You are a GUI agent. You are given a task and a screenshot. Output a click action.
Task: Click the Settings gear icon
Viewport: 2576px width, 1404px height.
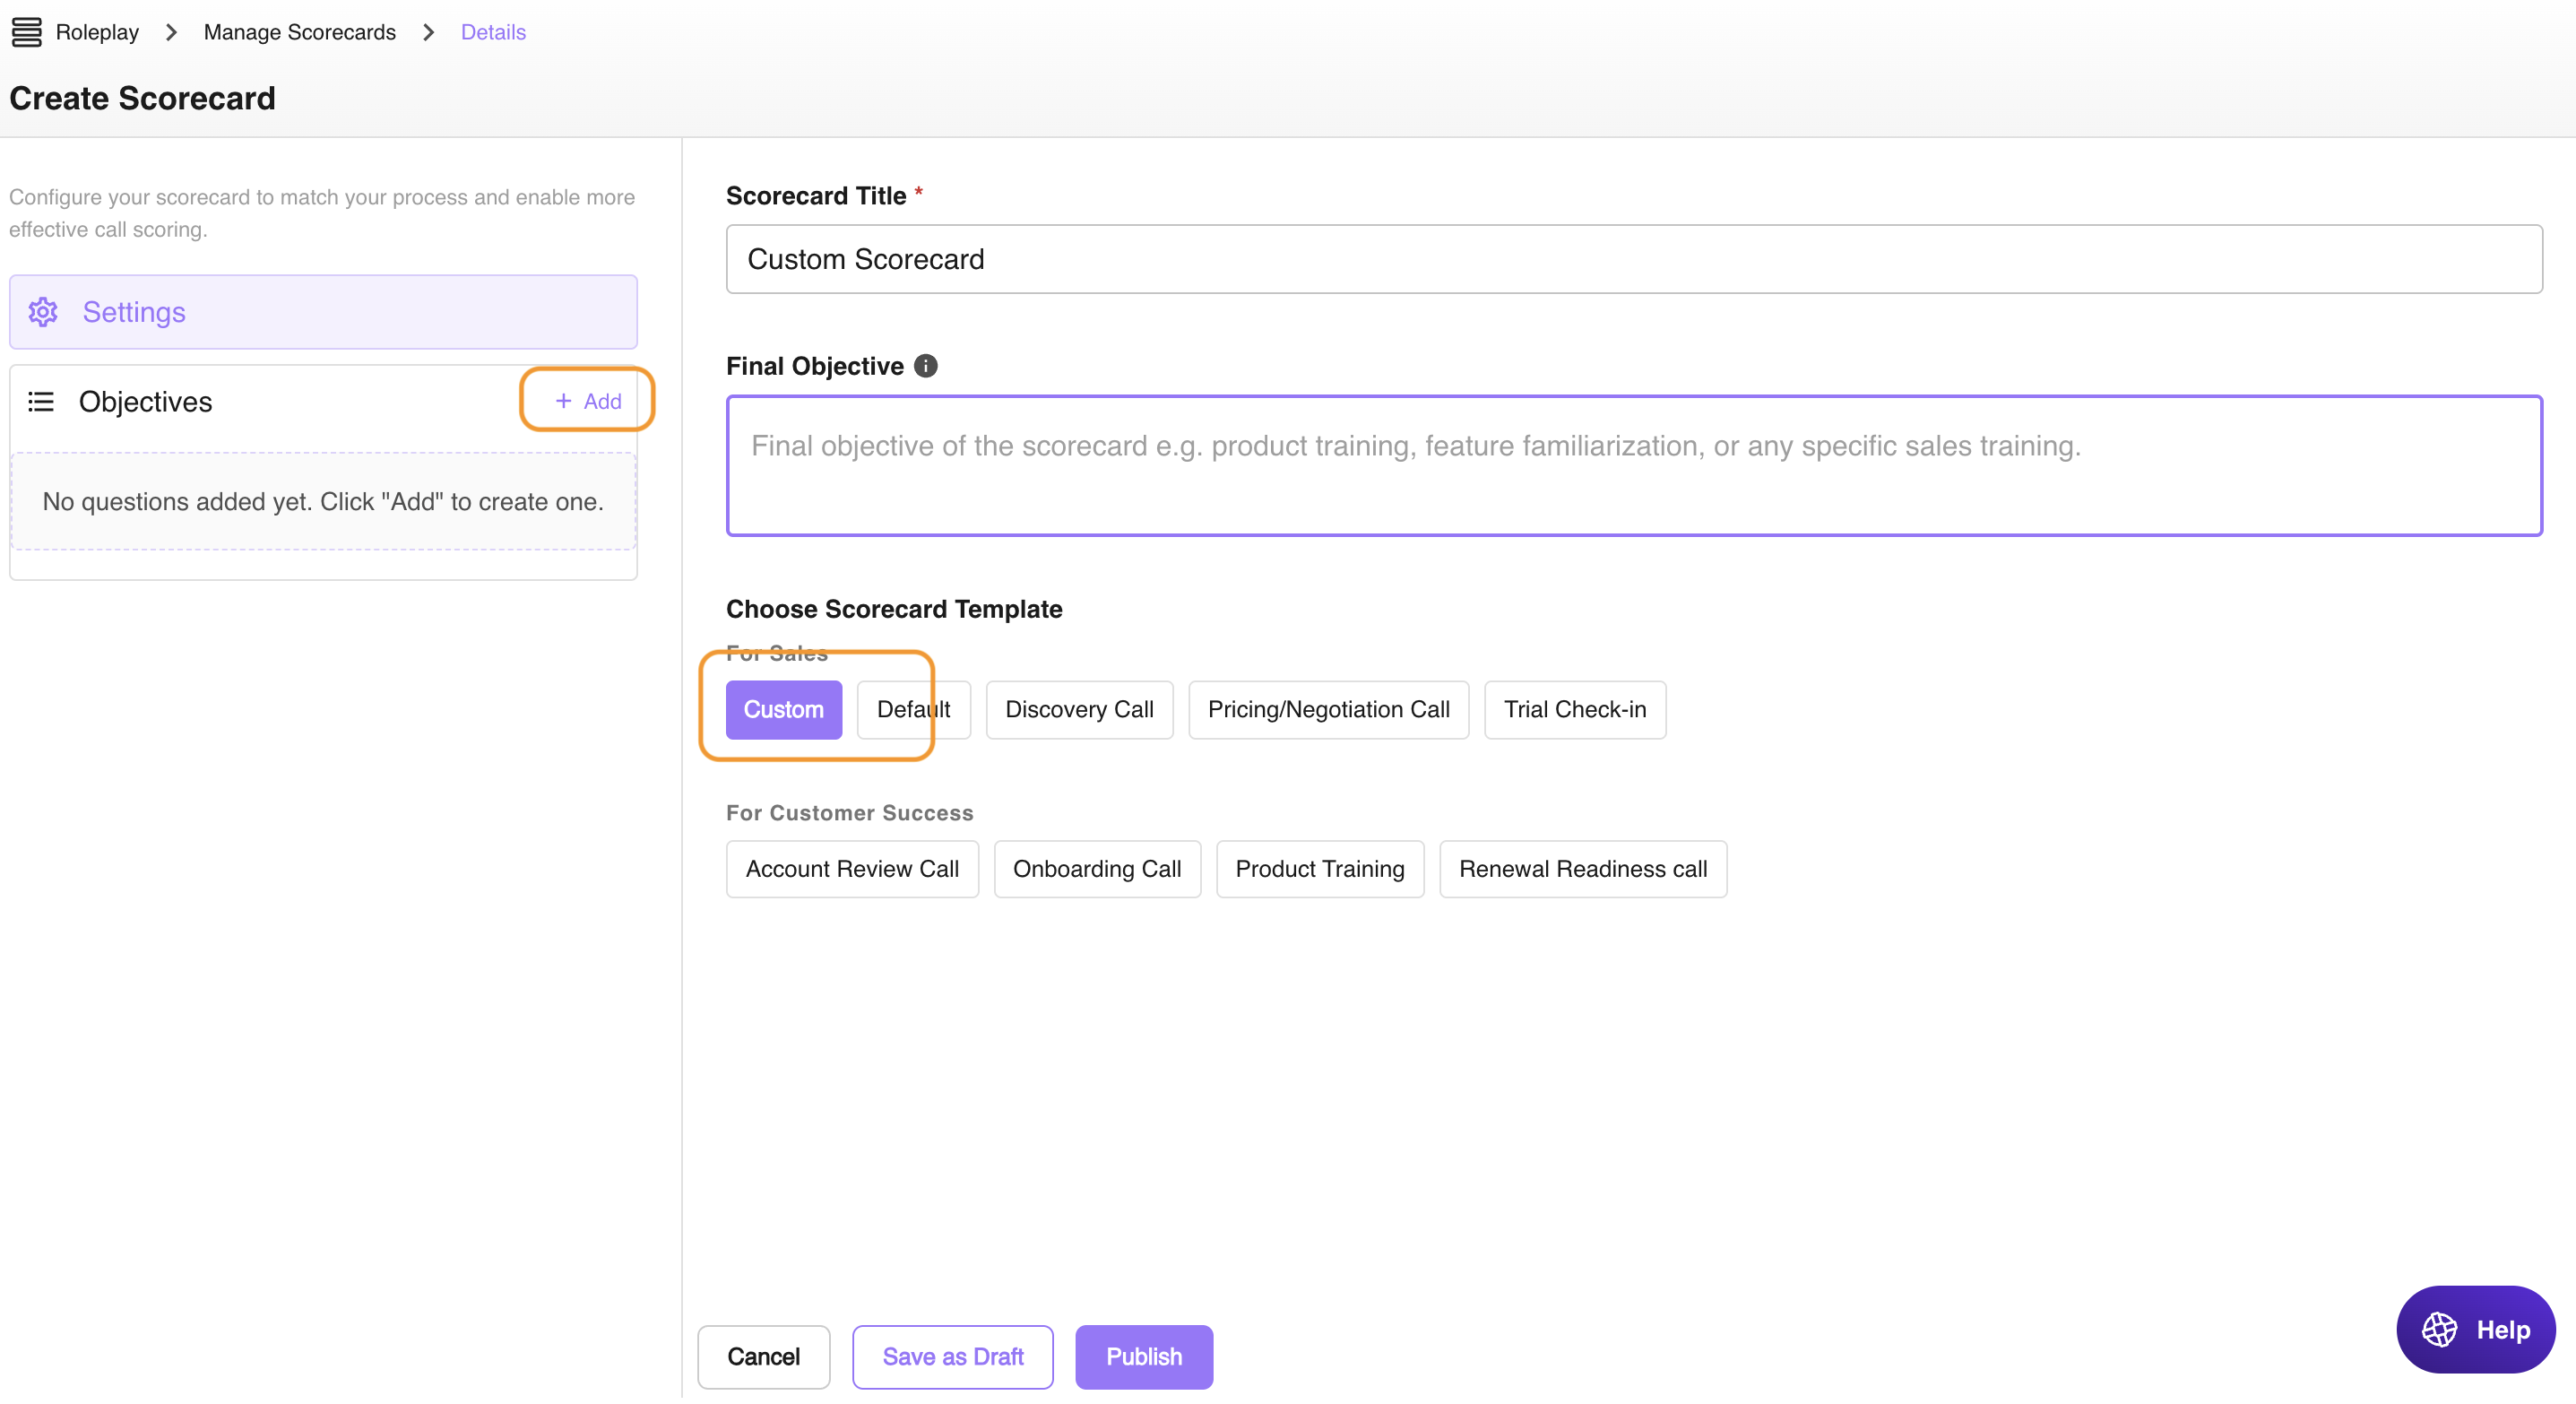coord(43,312)
